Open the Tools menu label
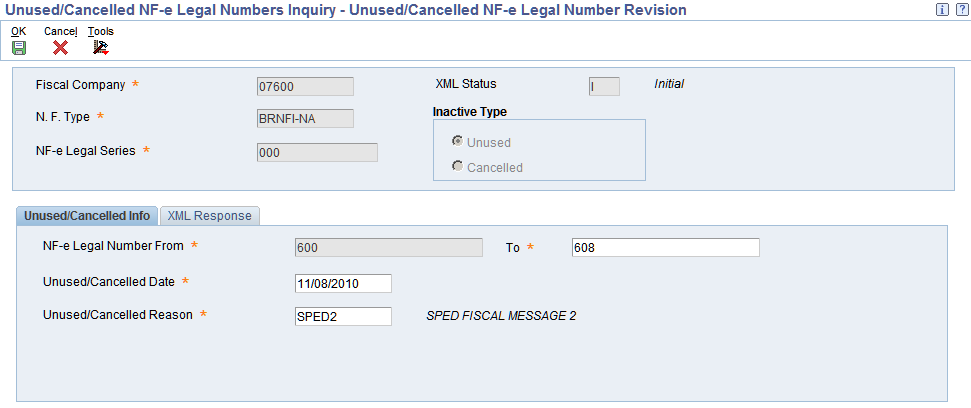The height and width of the screenshot is (408, 971). click(x=101, y=31)
